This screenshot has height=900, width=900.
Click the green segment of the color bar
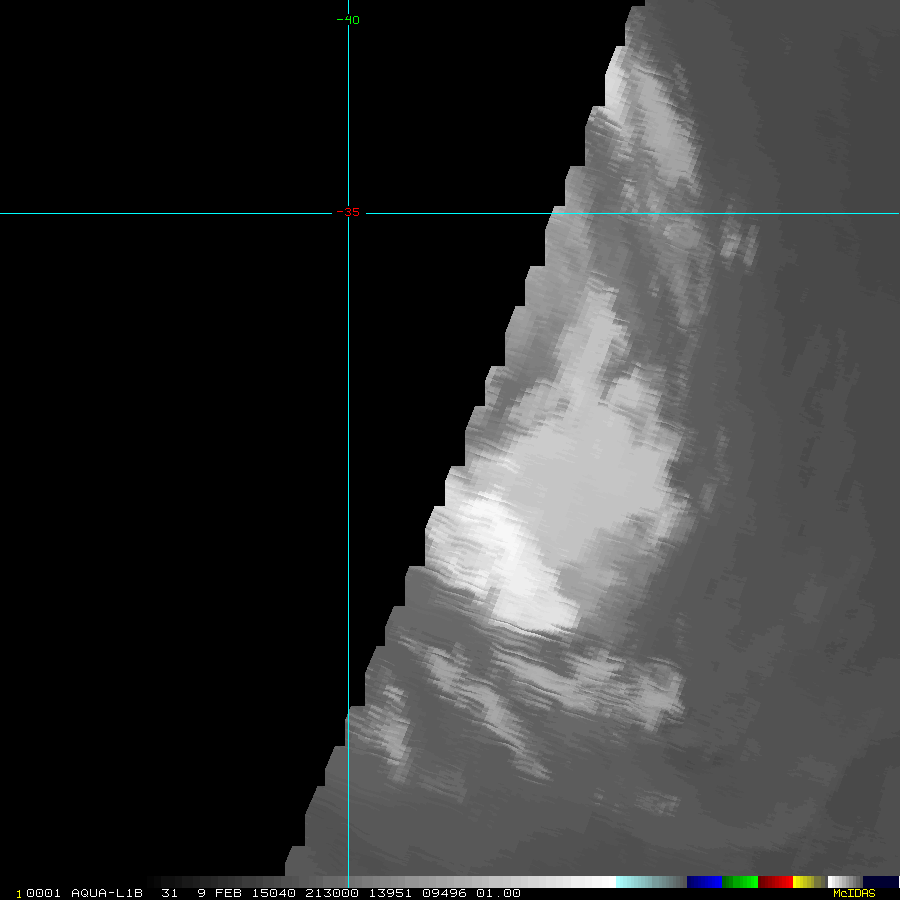pos(740,882)
